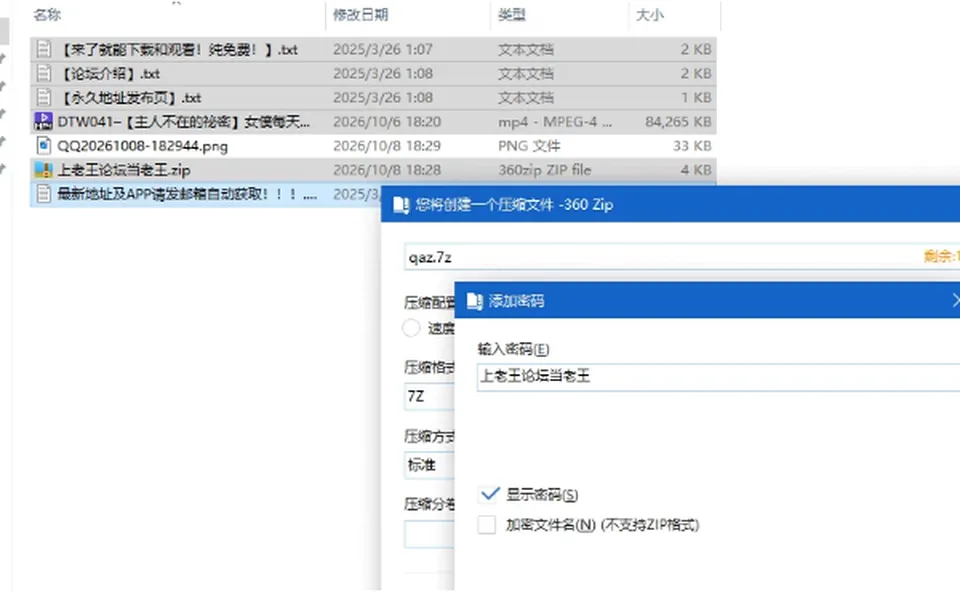Screen dimensions: 960x592
Task: Select the file named 【永久地址发布页】.txt
Action: click(x=129, y=97)
